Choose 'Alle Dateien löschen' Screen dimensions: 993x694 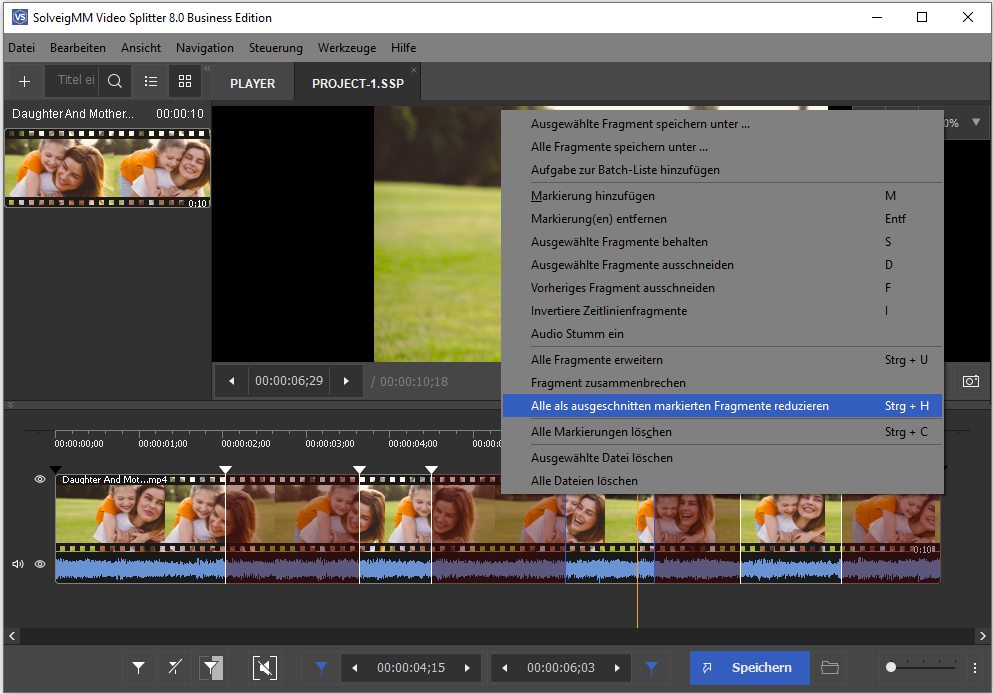point(722,481)
